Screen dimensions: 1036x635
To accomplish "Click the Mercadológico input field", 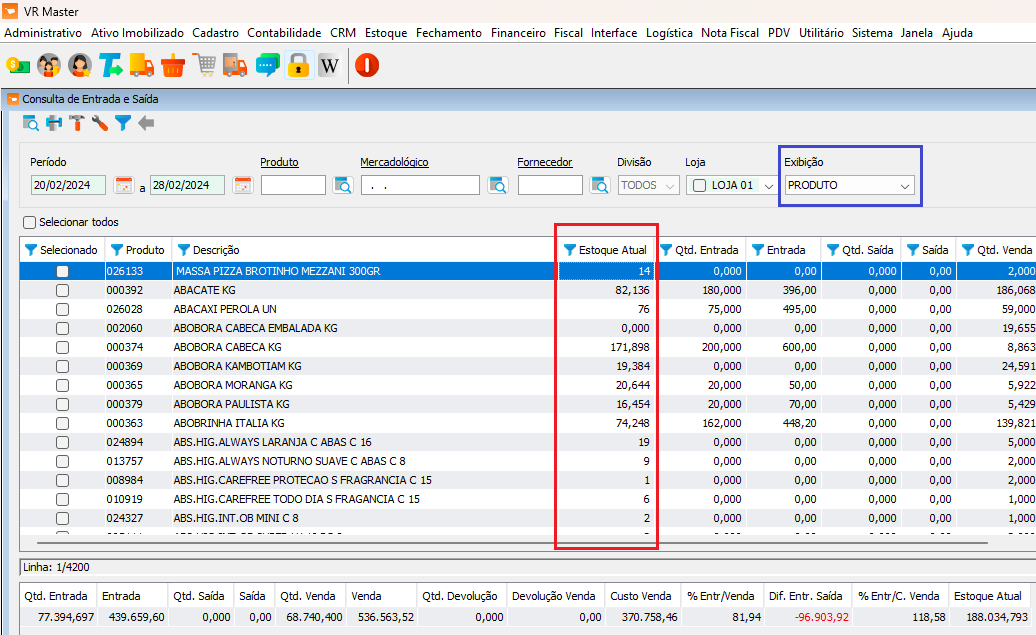I will 420,185.
